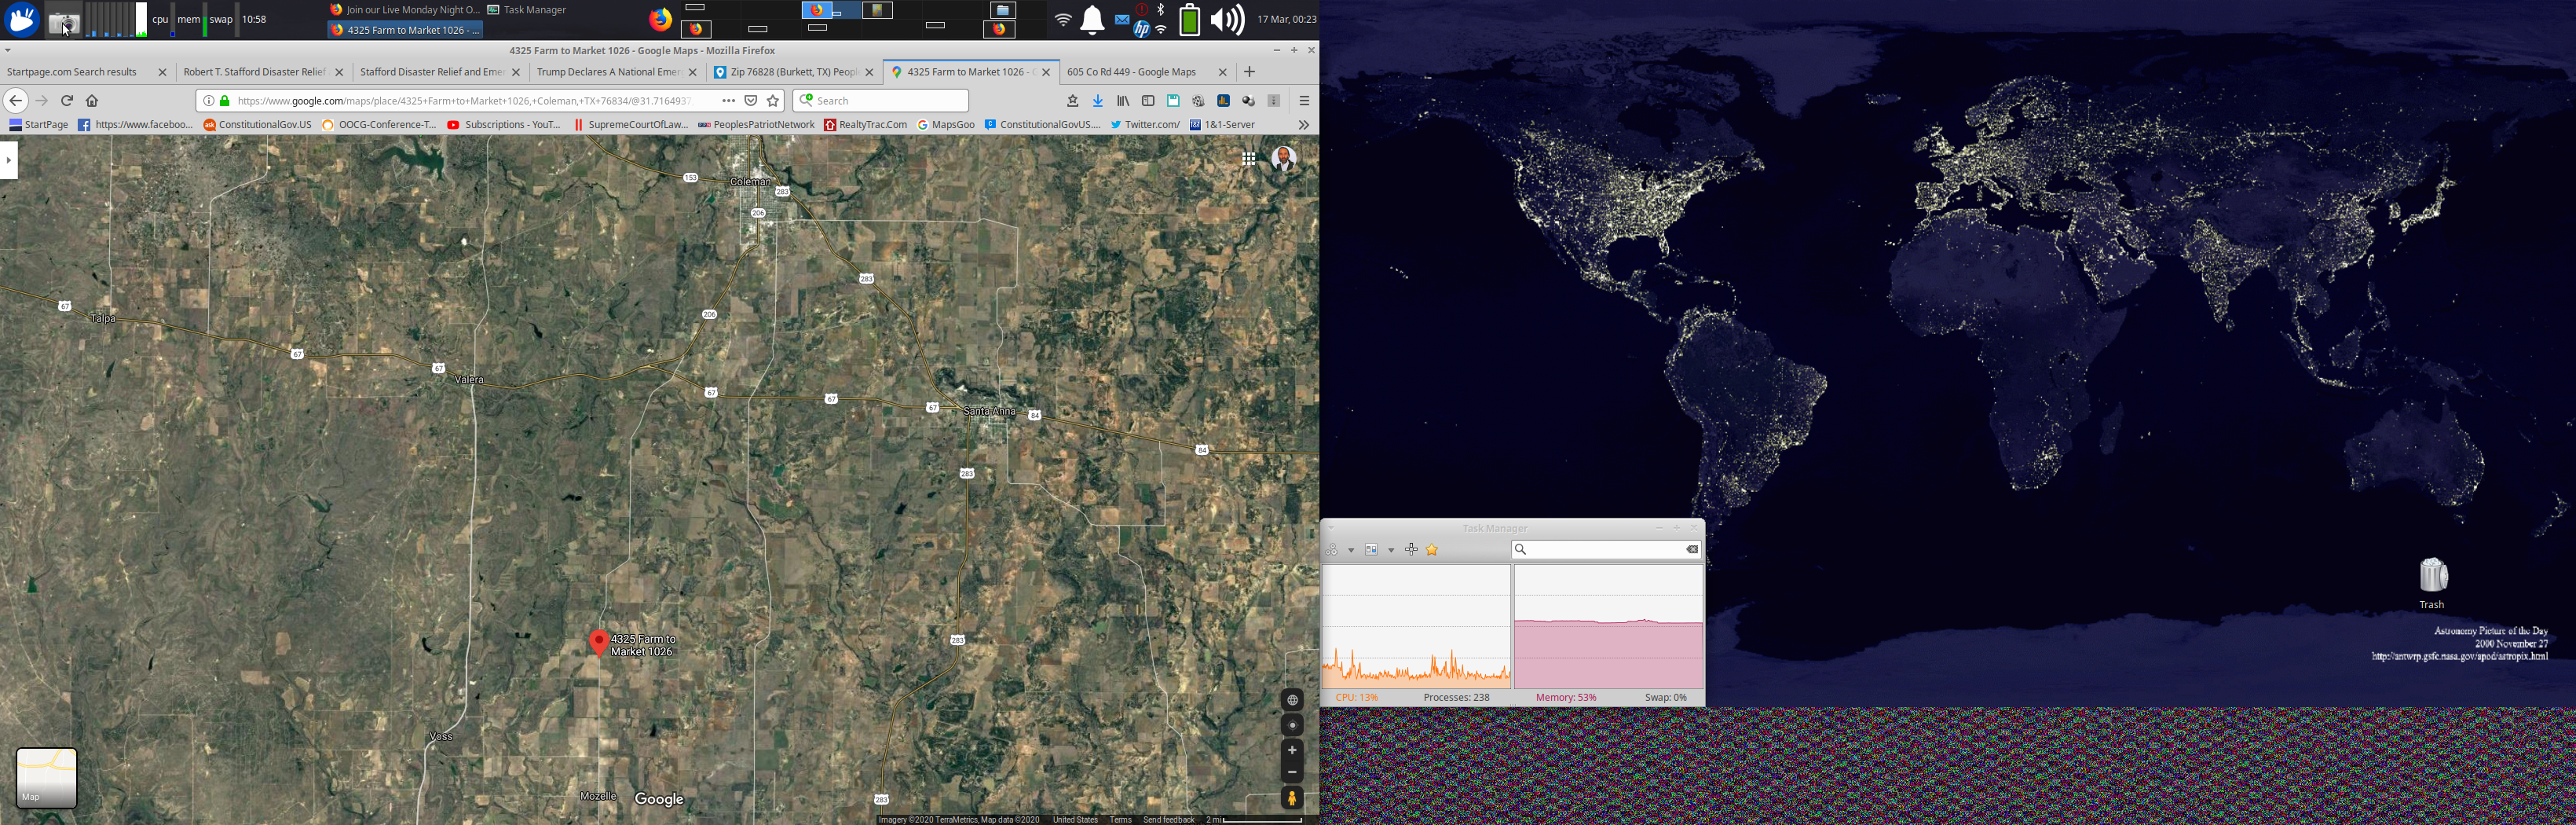
Task: Show site information icon in address bar
Action: click(x=208, y=101)
